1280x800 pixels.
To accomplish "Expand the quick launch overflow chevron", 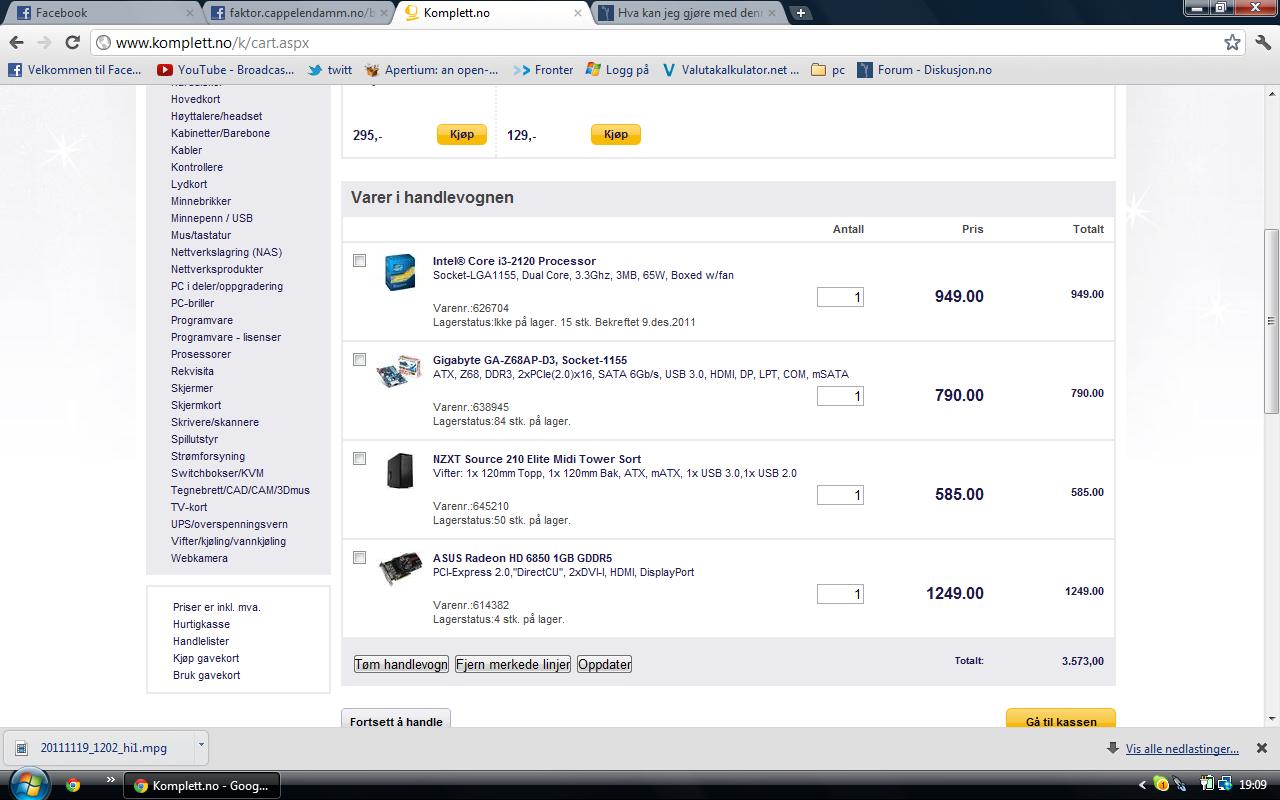I will 112,780.
